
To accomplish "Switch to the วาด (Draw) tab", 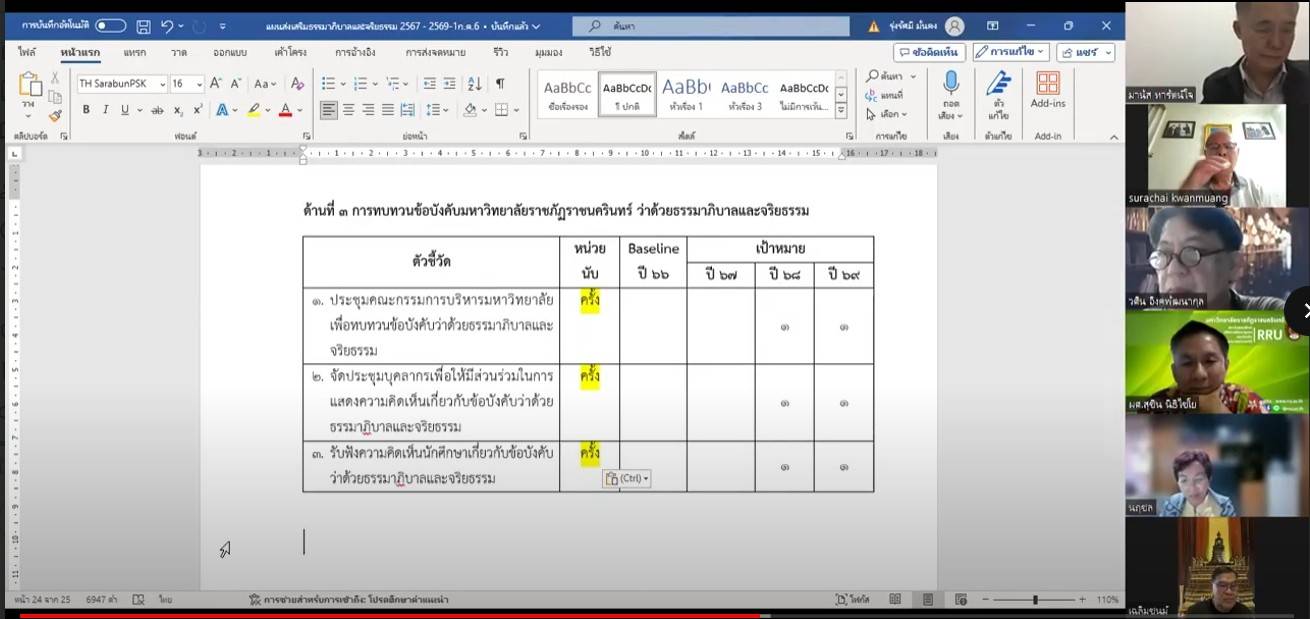I will pyautogui.click(x=179, y=52).
